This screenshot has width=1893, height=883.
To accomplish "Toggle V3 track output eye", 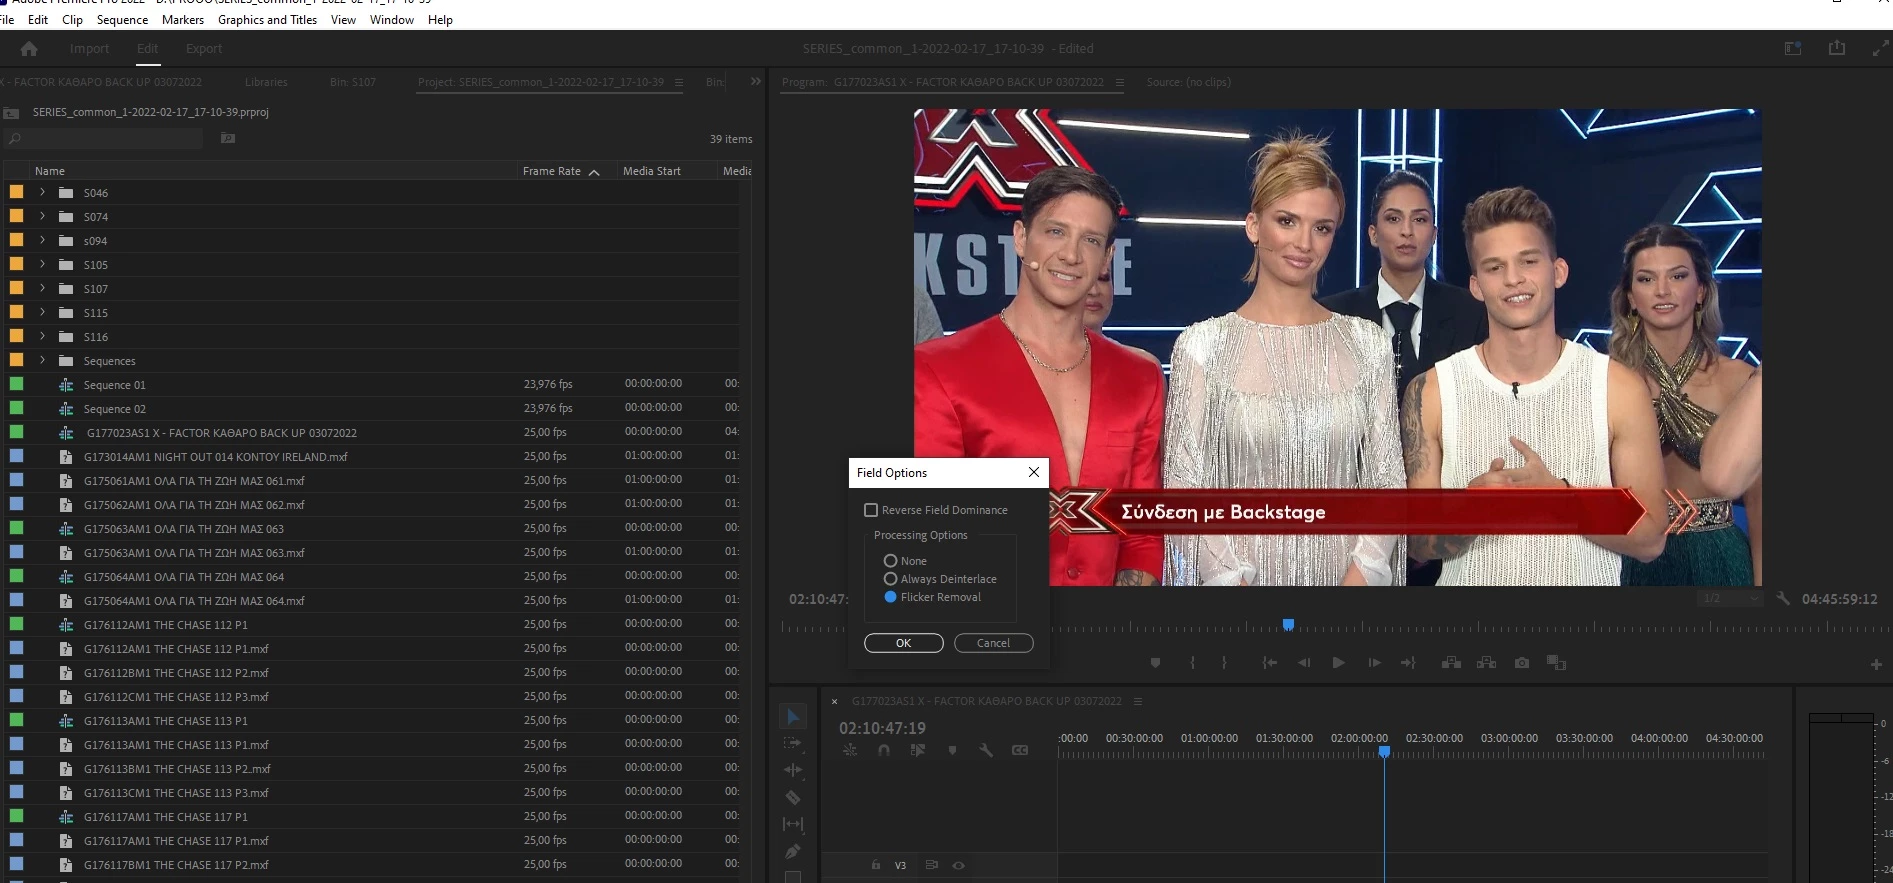I will pos(958,865).
